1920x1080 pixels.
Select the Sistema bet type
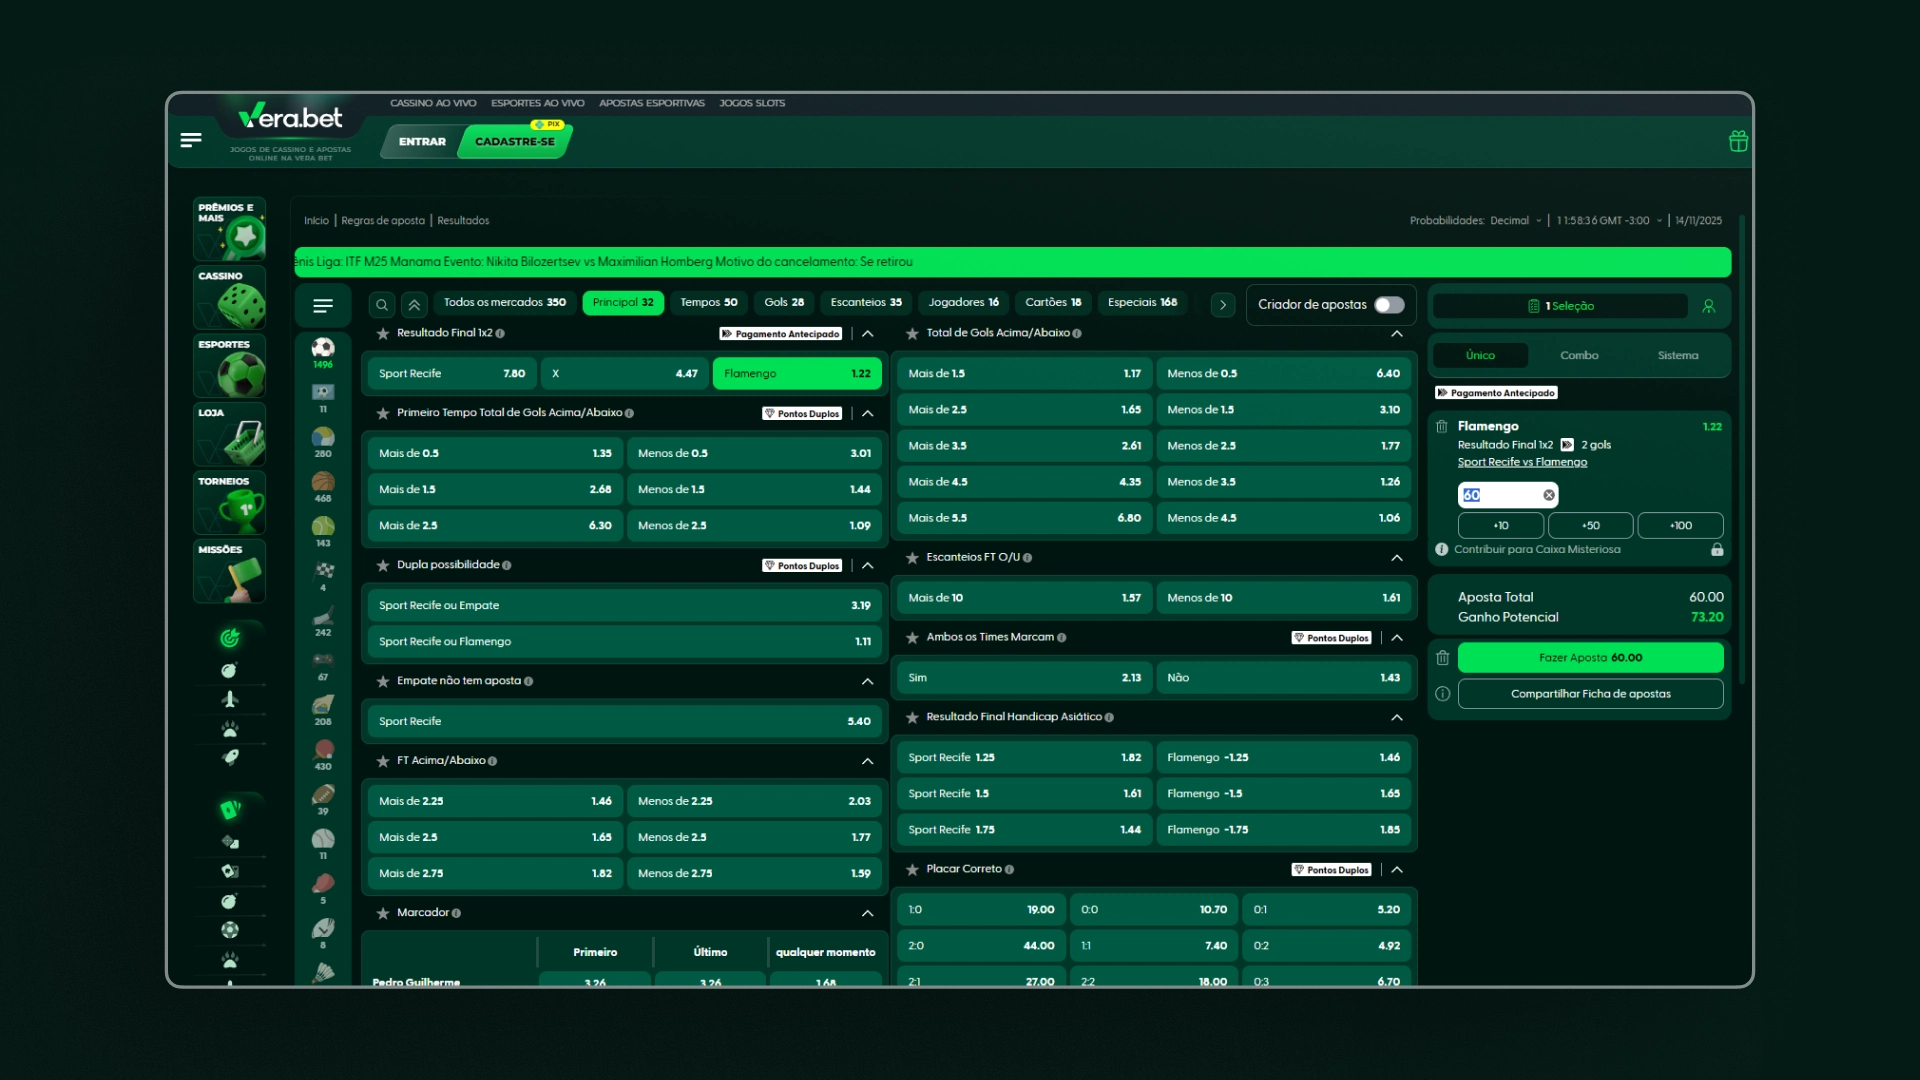coord(1677,356)
